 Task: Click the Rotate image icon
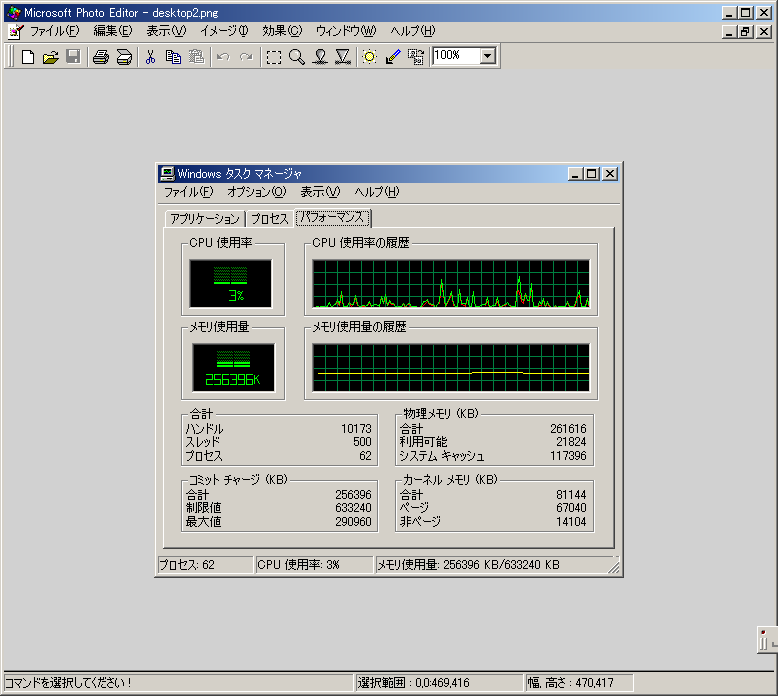(x=415, y=57)
